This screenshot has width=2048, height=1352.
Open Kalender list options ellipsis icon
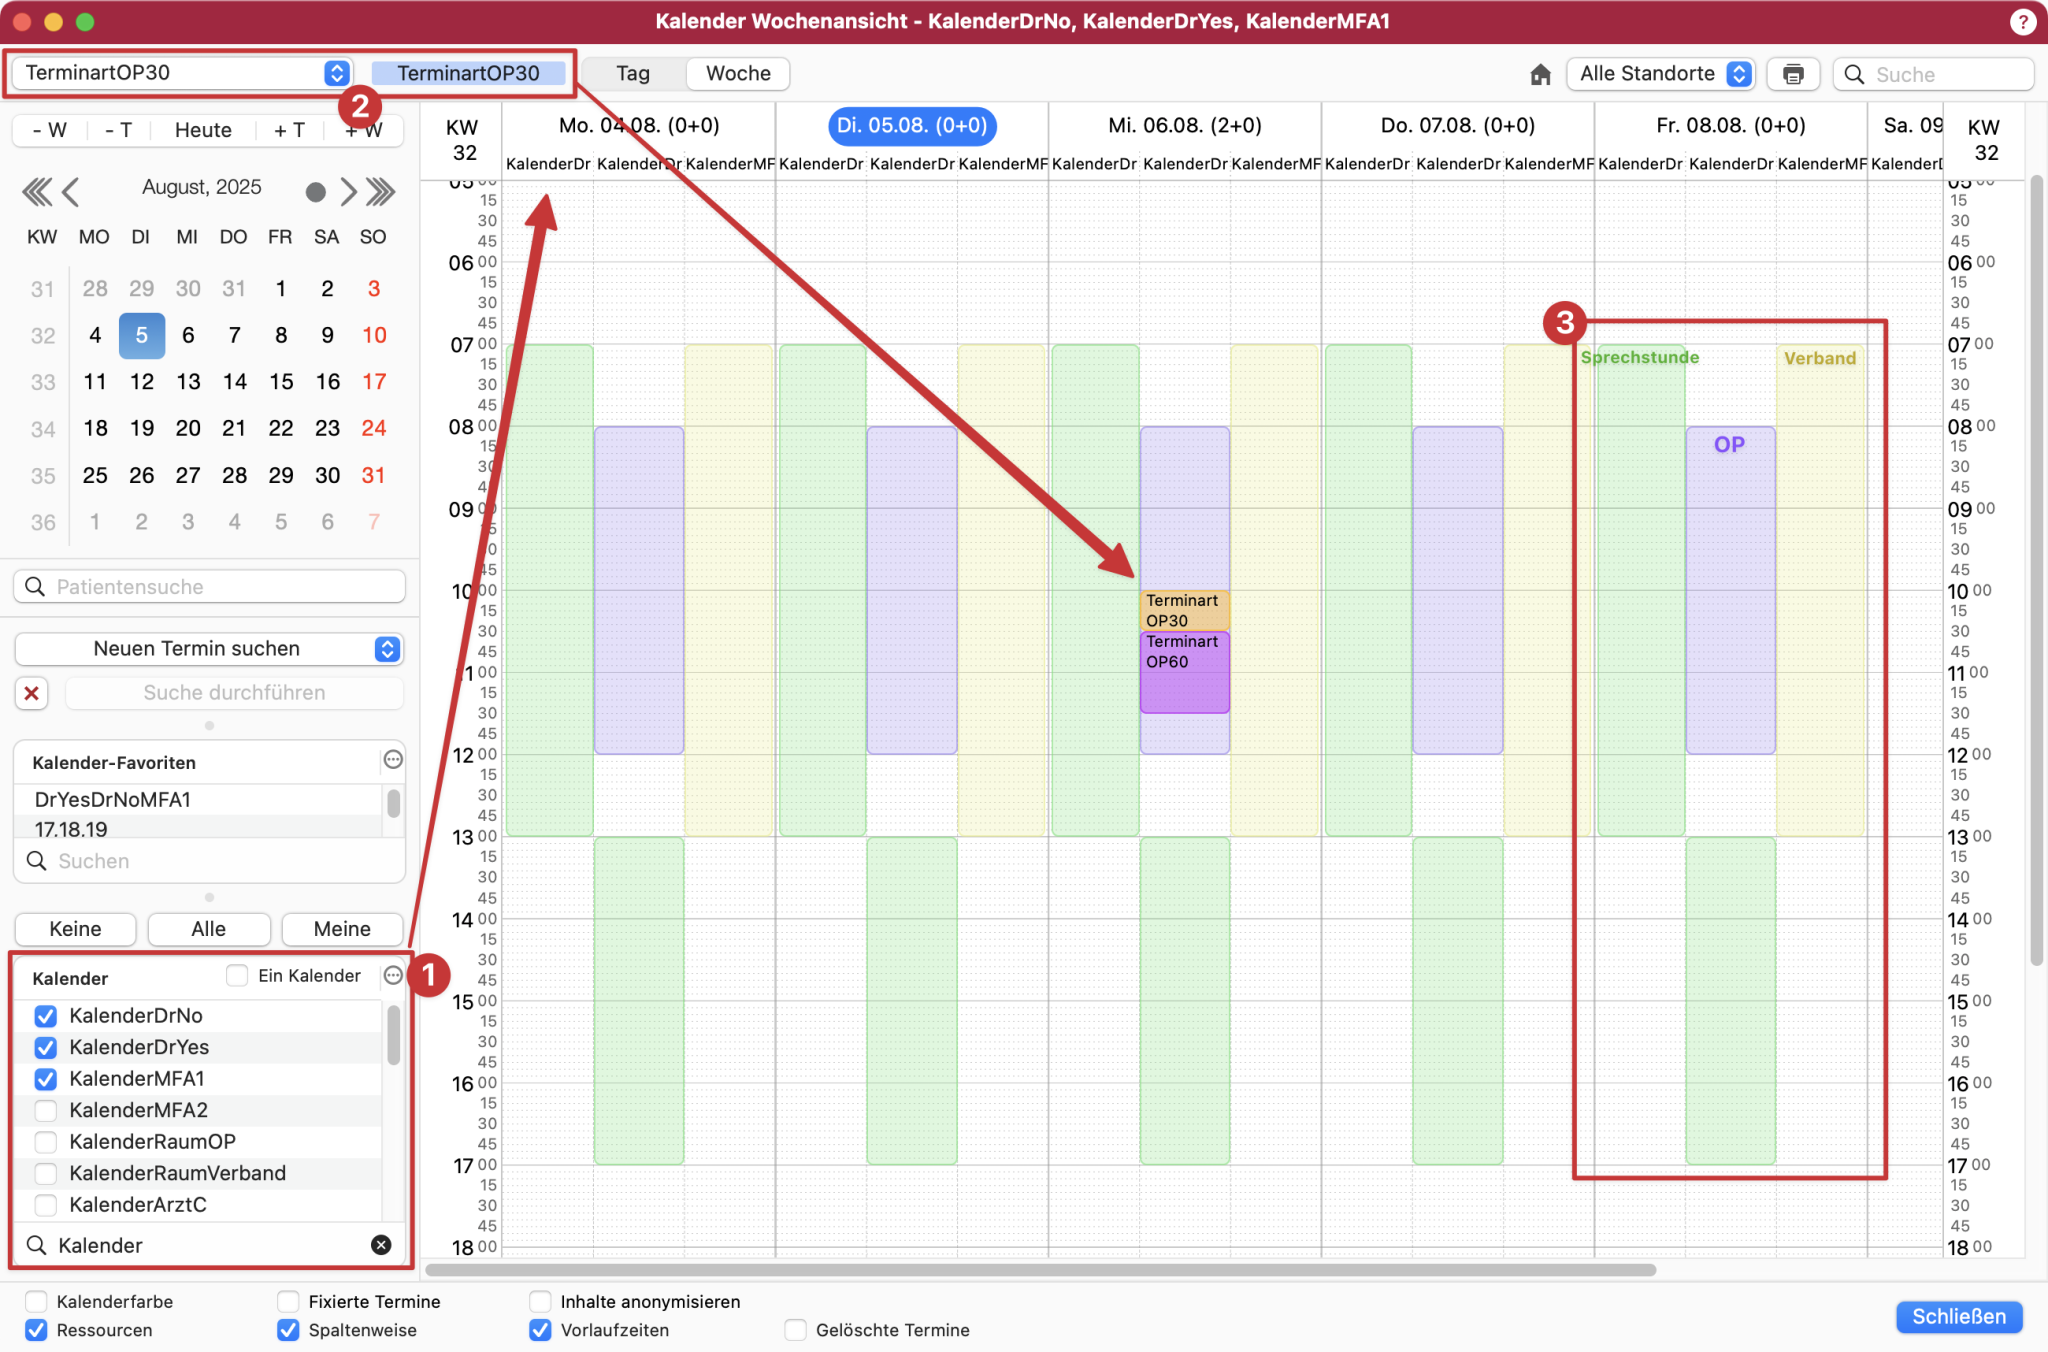click(393, 975)
